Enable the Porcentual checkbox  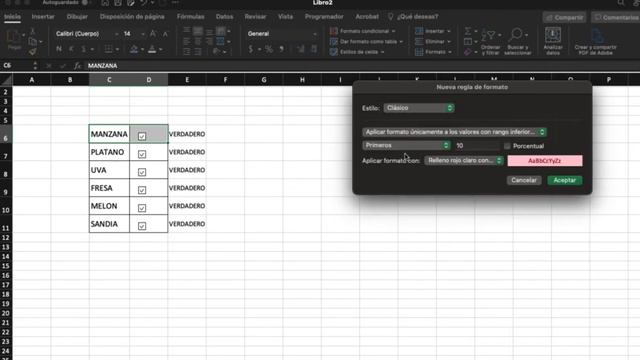pos(507,146)
